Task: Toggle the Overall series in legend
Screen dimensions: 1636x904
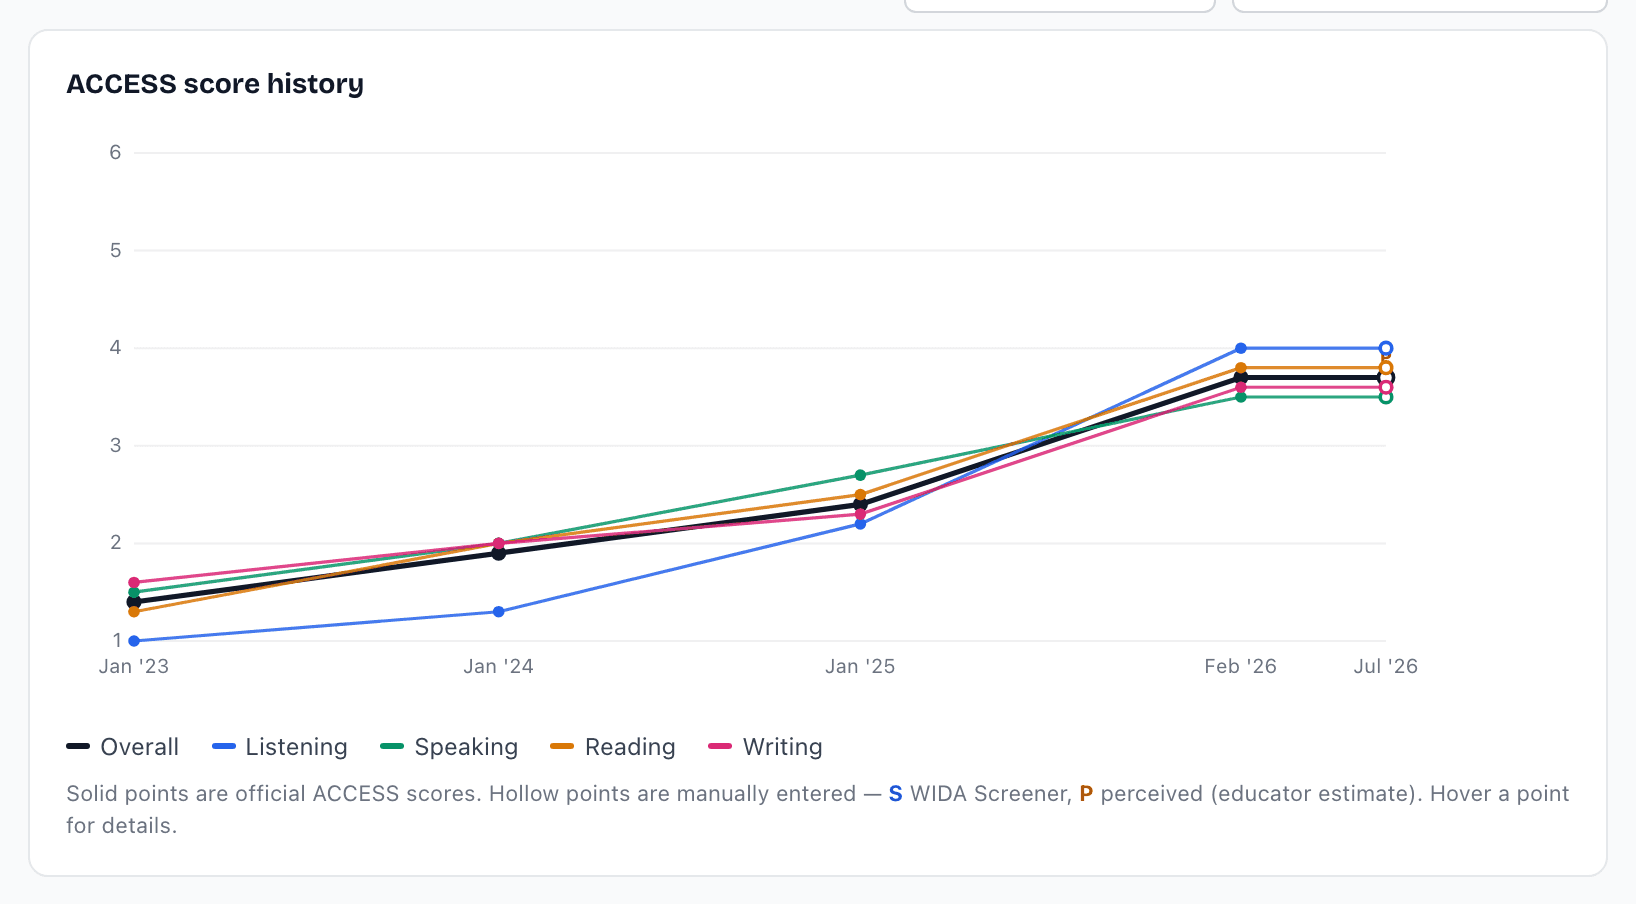Action: pyautogui.click(x=122, y=747)
